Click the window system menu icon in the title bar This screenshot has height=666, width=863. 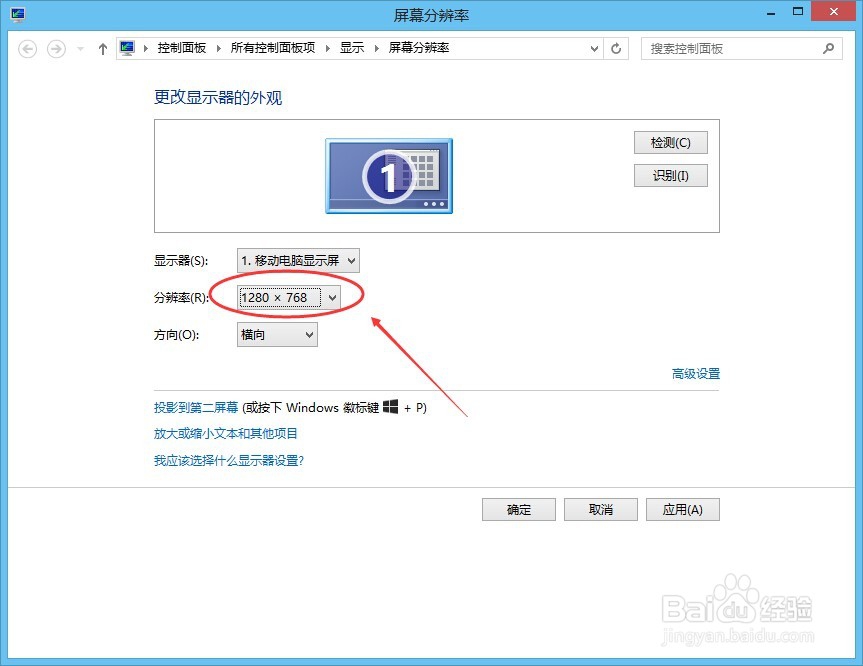(x=18, y=15)
